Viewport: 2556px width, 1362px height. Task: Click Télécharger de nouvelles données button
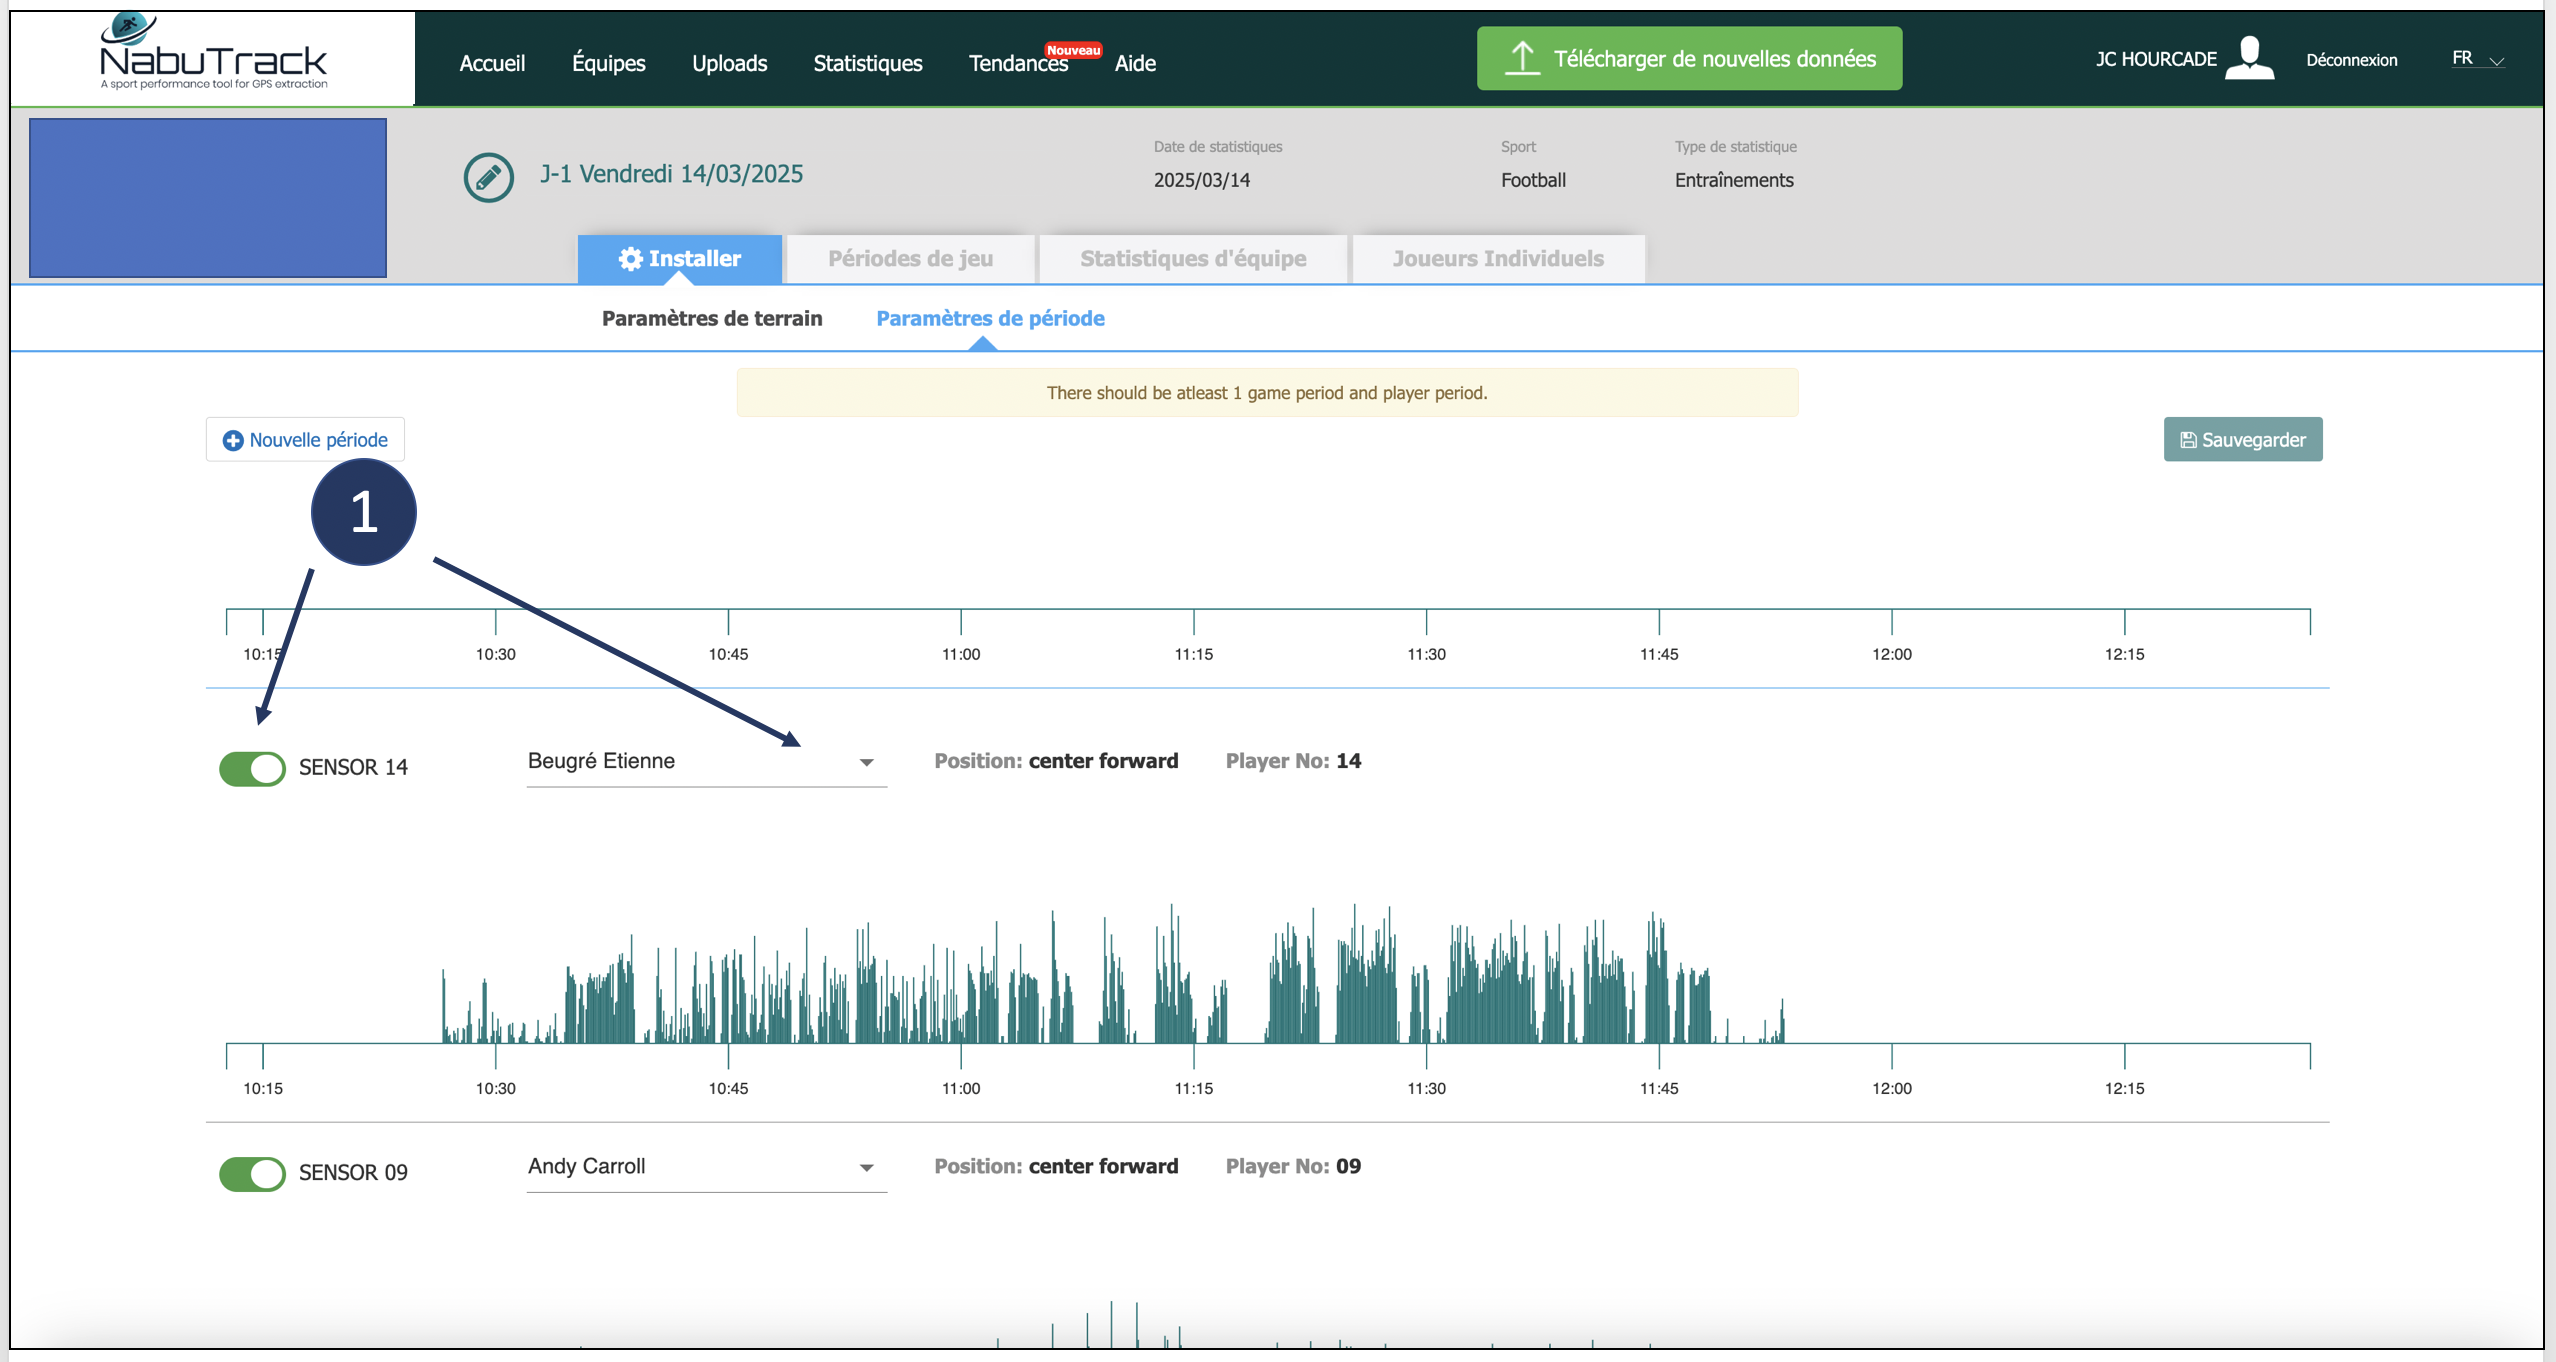(1689, 58)
